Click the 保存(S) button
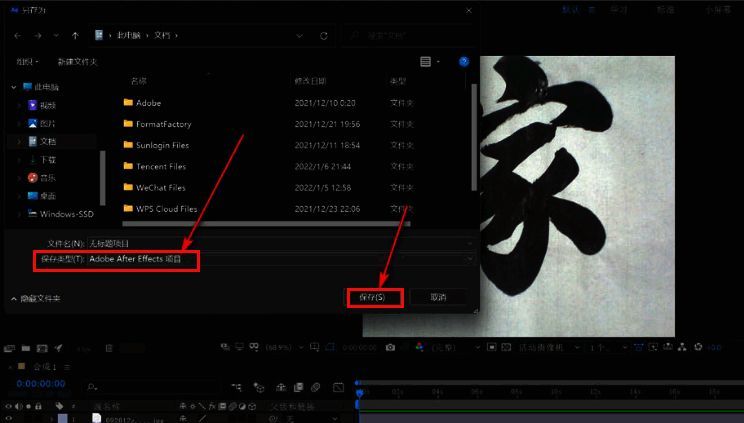This screenshot has height=423, width=744. [x=375, y=298]
